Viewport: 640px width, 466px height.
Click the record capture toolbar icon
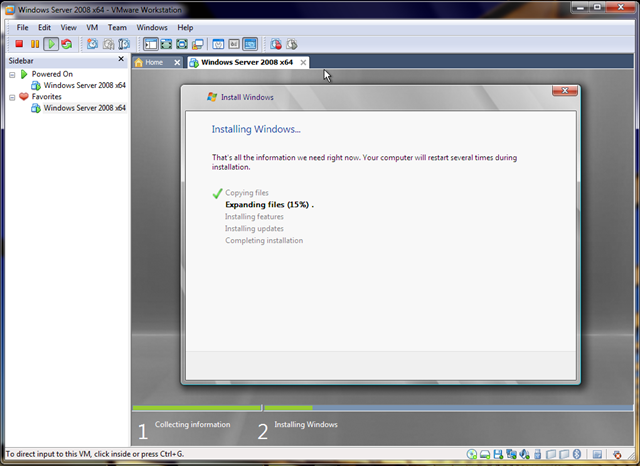pos(276,44)
